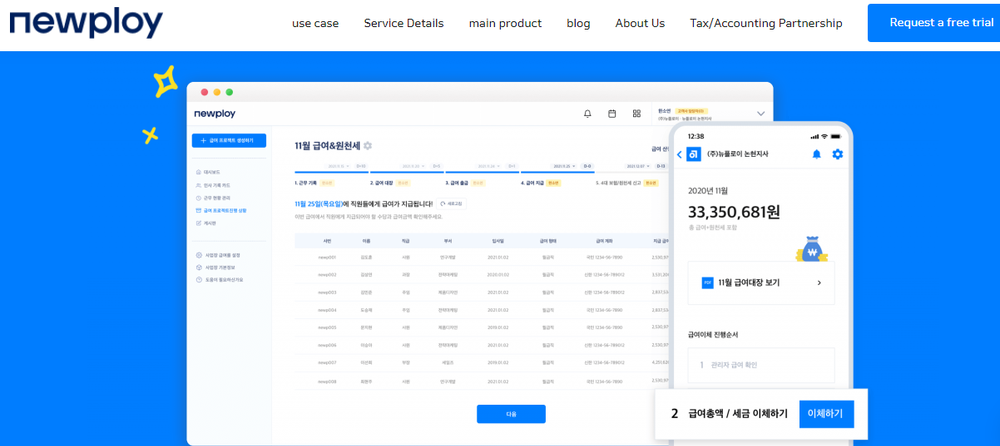The height and width of the screenshot is (446, 1000).
Task: Open the 2021.11.25 date dropdown for step 4
Action: point(564,166)
